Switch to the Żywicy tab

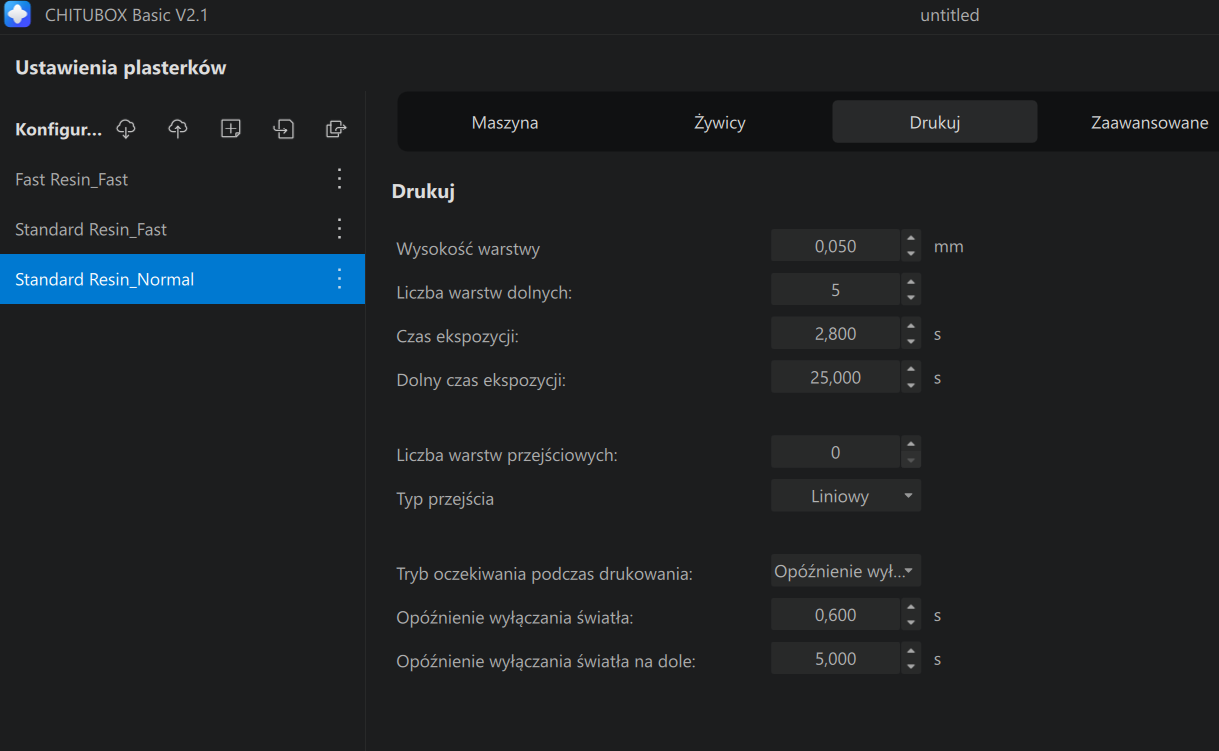720,123
